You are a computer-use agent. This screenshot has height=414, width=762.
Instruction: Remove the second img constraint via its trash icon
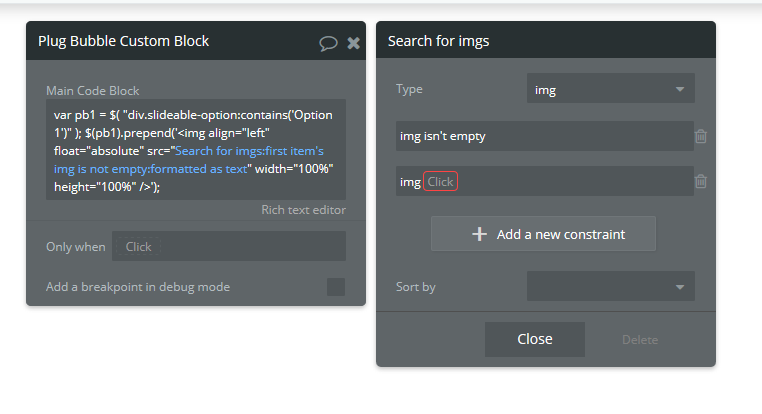[701, 181]
